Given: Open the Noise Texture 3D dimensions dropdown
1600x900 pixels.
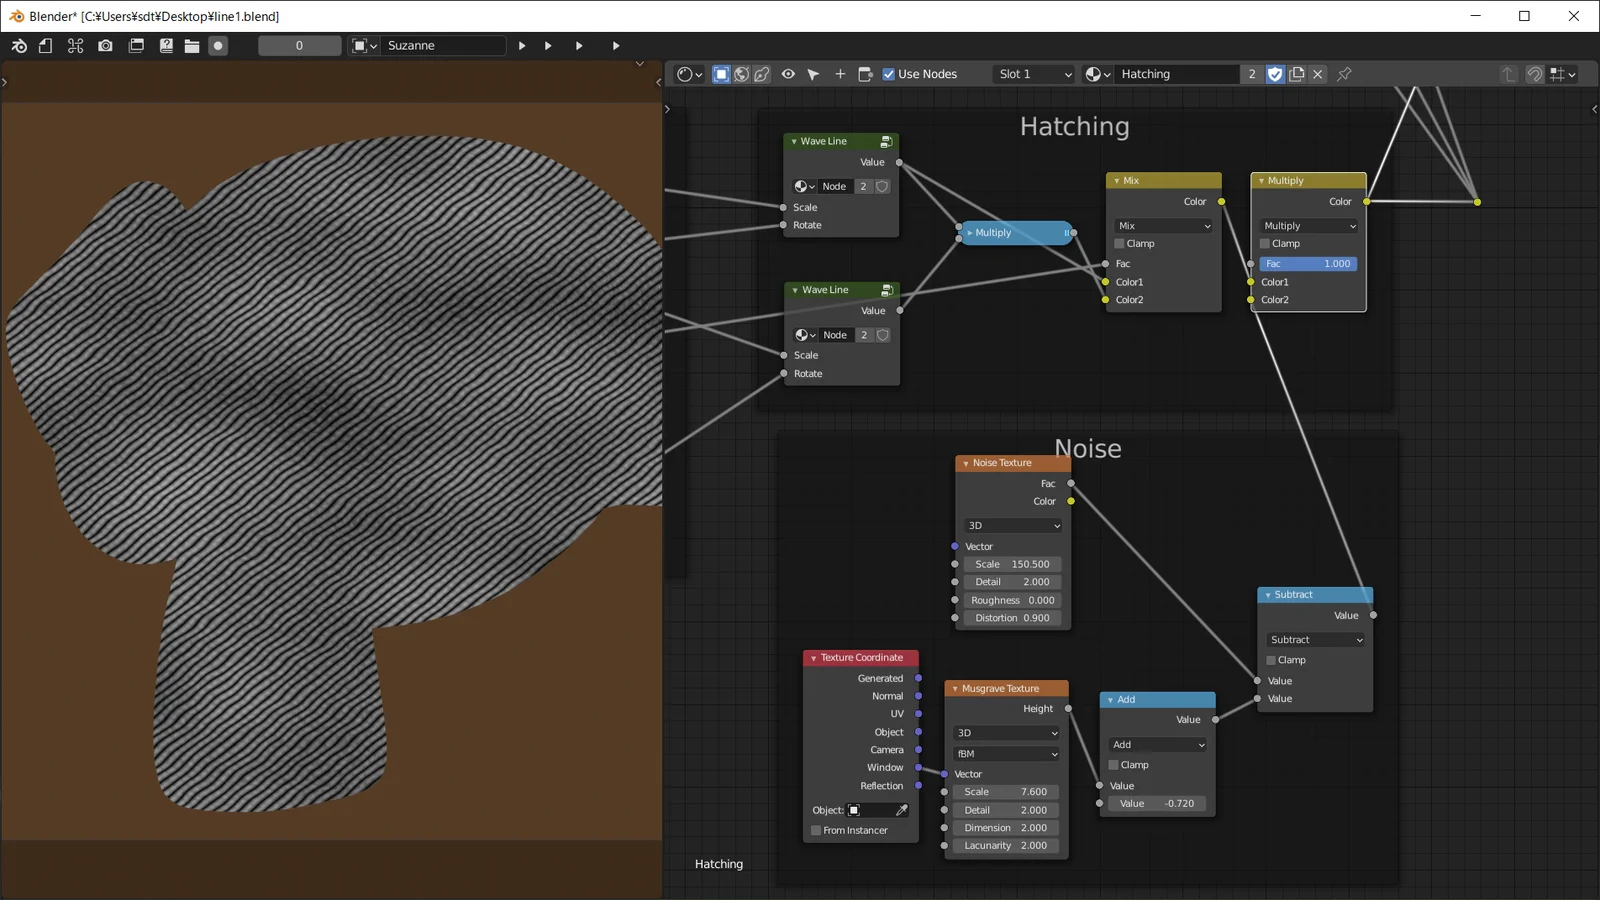Looking at the screenshot, I should click(1012, 525).
